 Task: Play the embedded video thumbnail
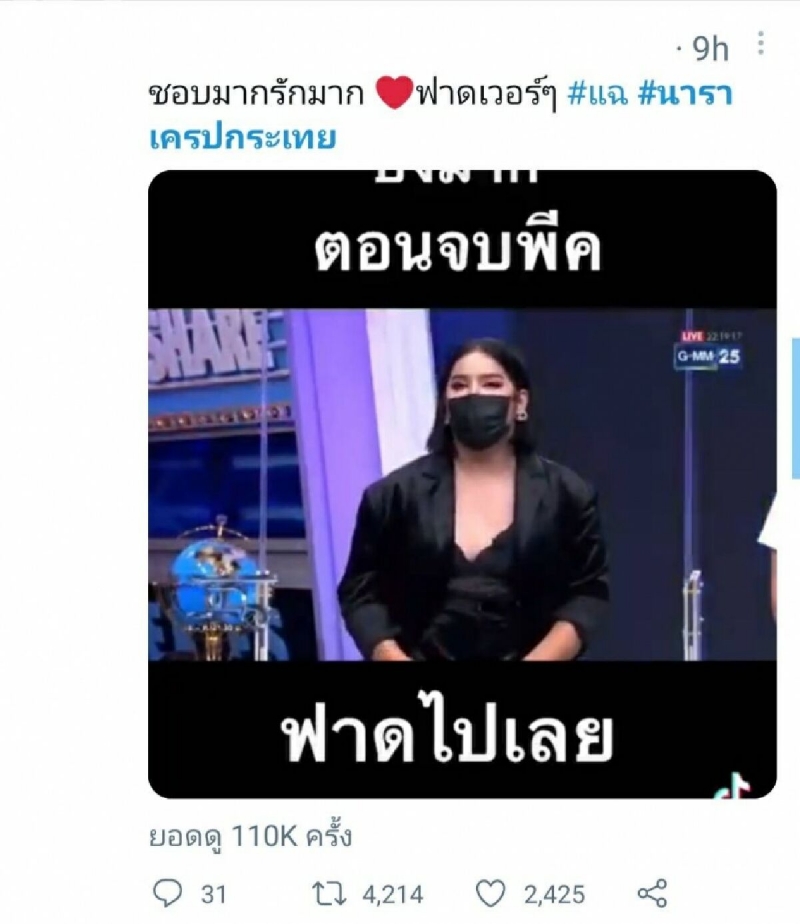click(462, 484)
